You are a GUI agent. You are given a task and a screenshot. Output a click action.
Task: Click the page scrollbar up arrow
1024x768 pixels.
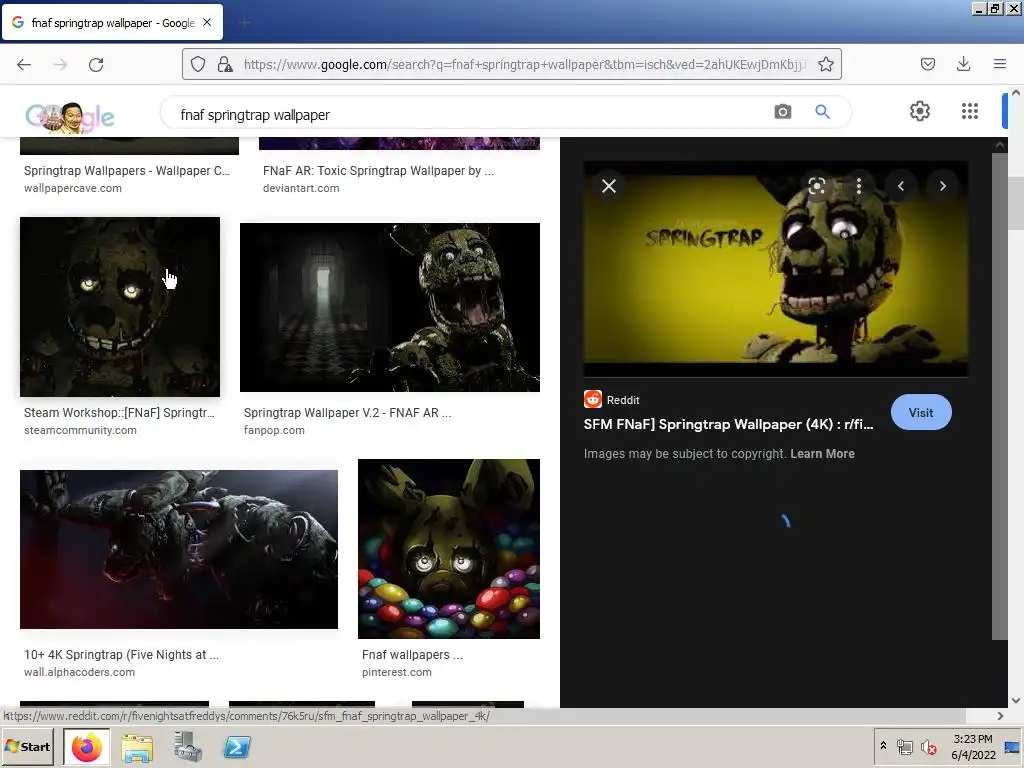point(1016,93)
